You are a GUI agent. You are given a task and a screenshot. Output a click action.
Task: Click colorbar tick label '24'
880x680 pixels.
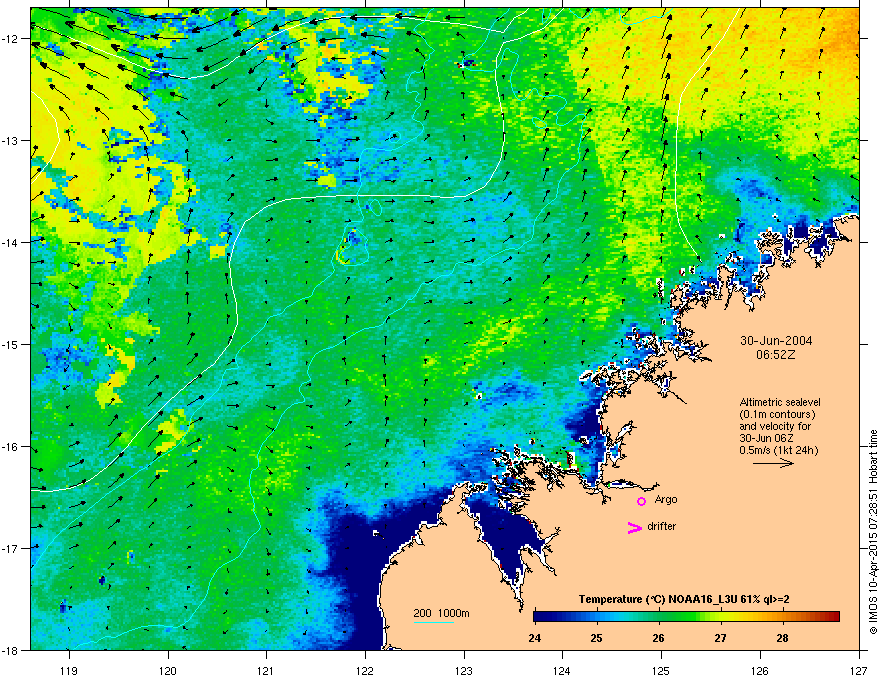pyautogui.click(x=535, y=638)
